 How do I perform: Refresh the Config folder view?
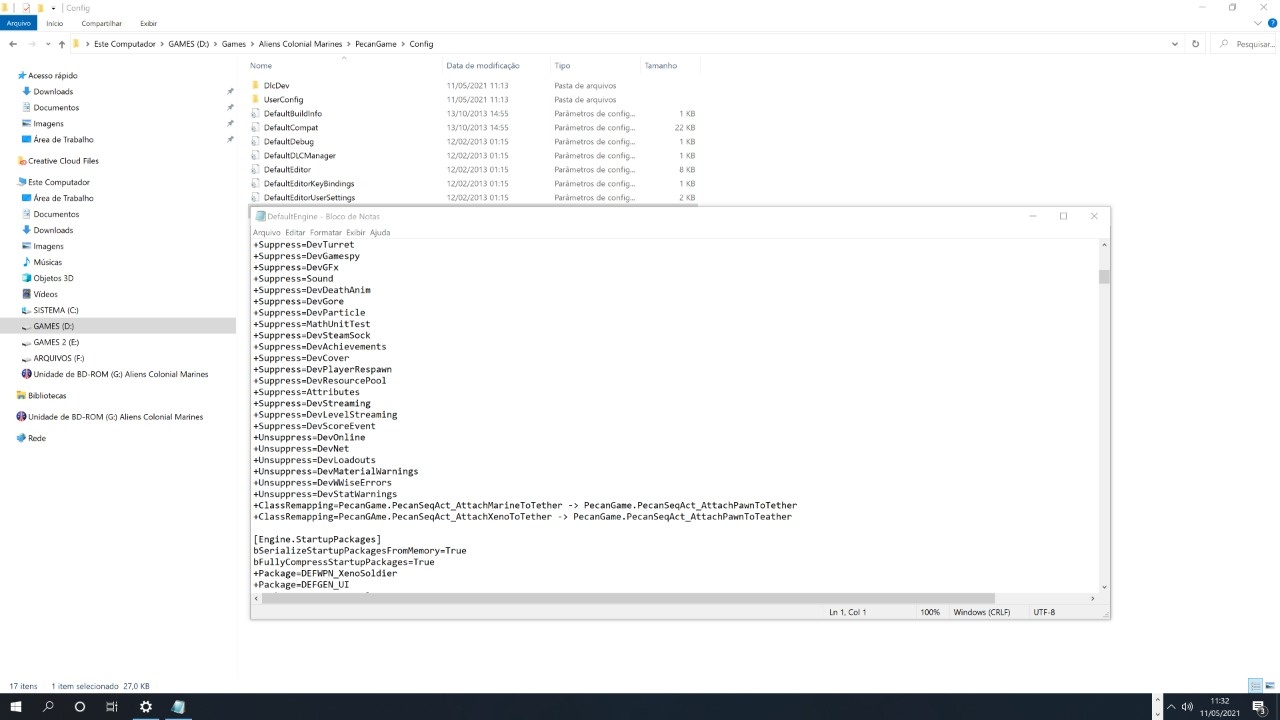click(1195, 44)
